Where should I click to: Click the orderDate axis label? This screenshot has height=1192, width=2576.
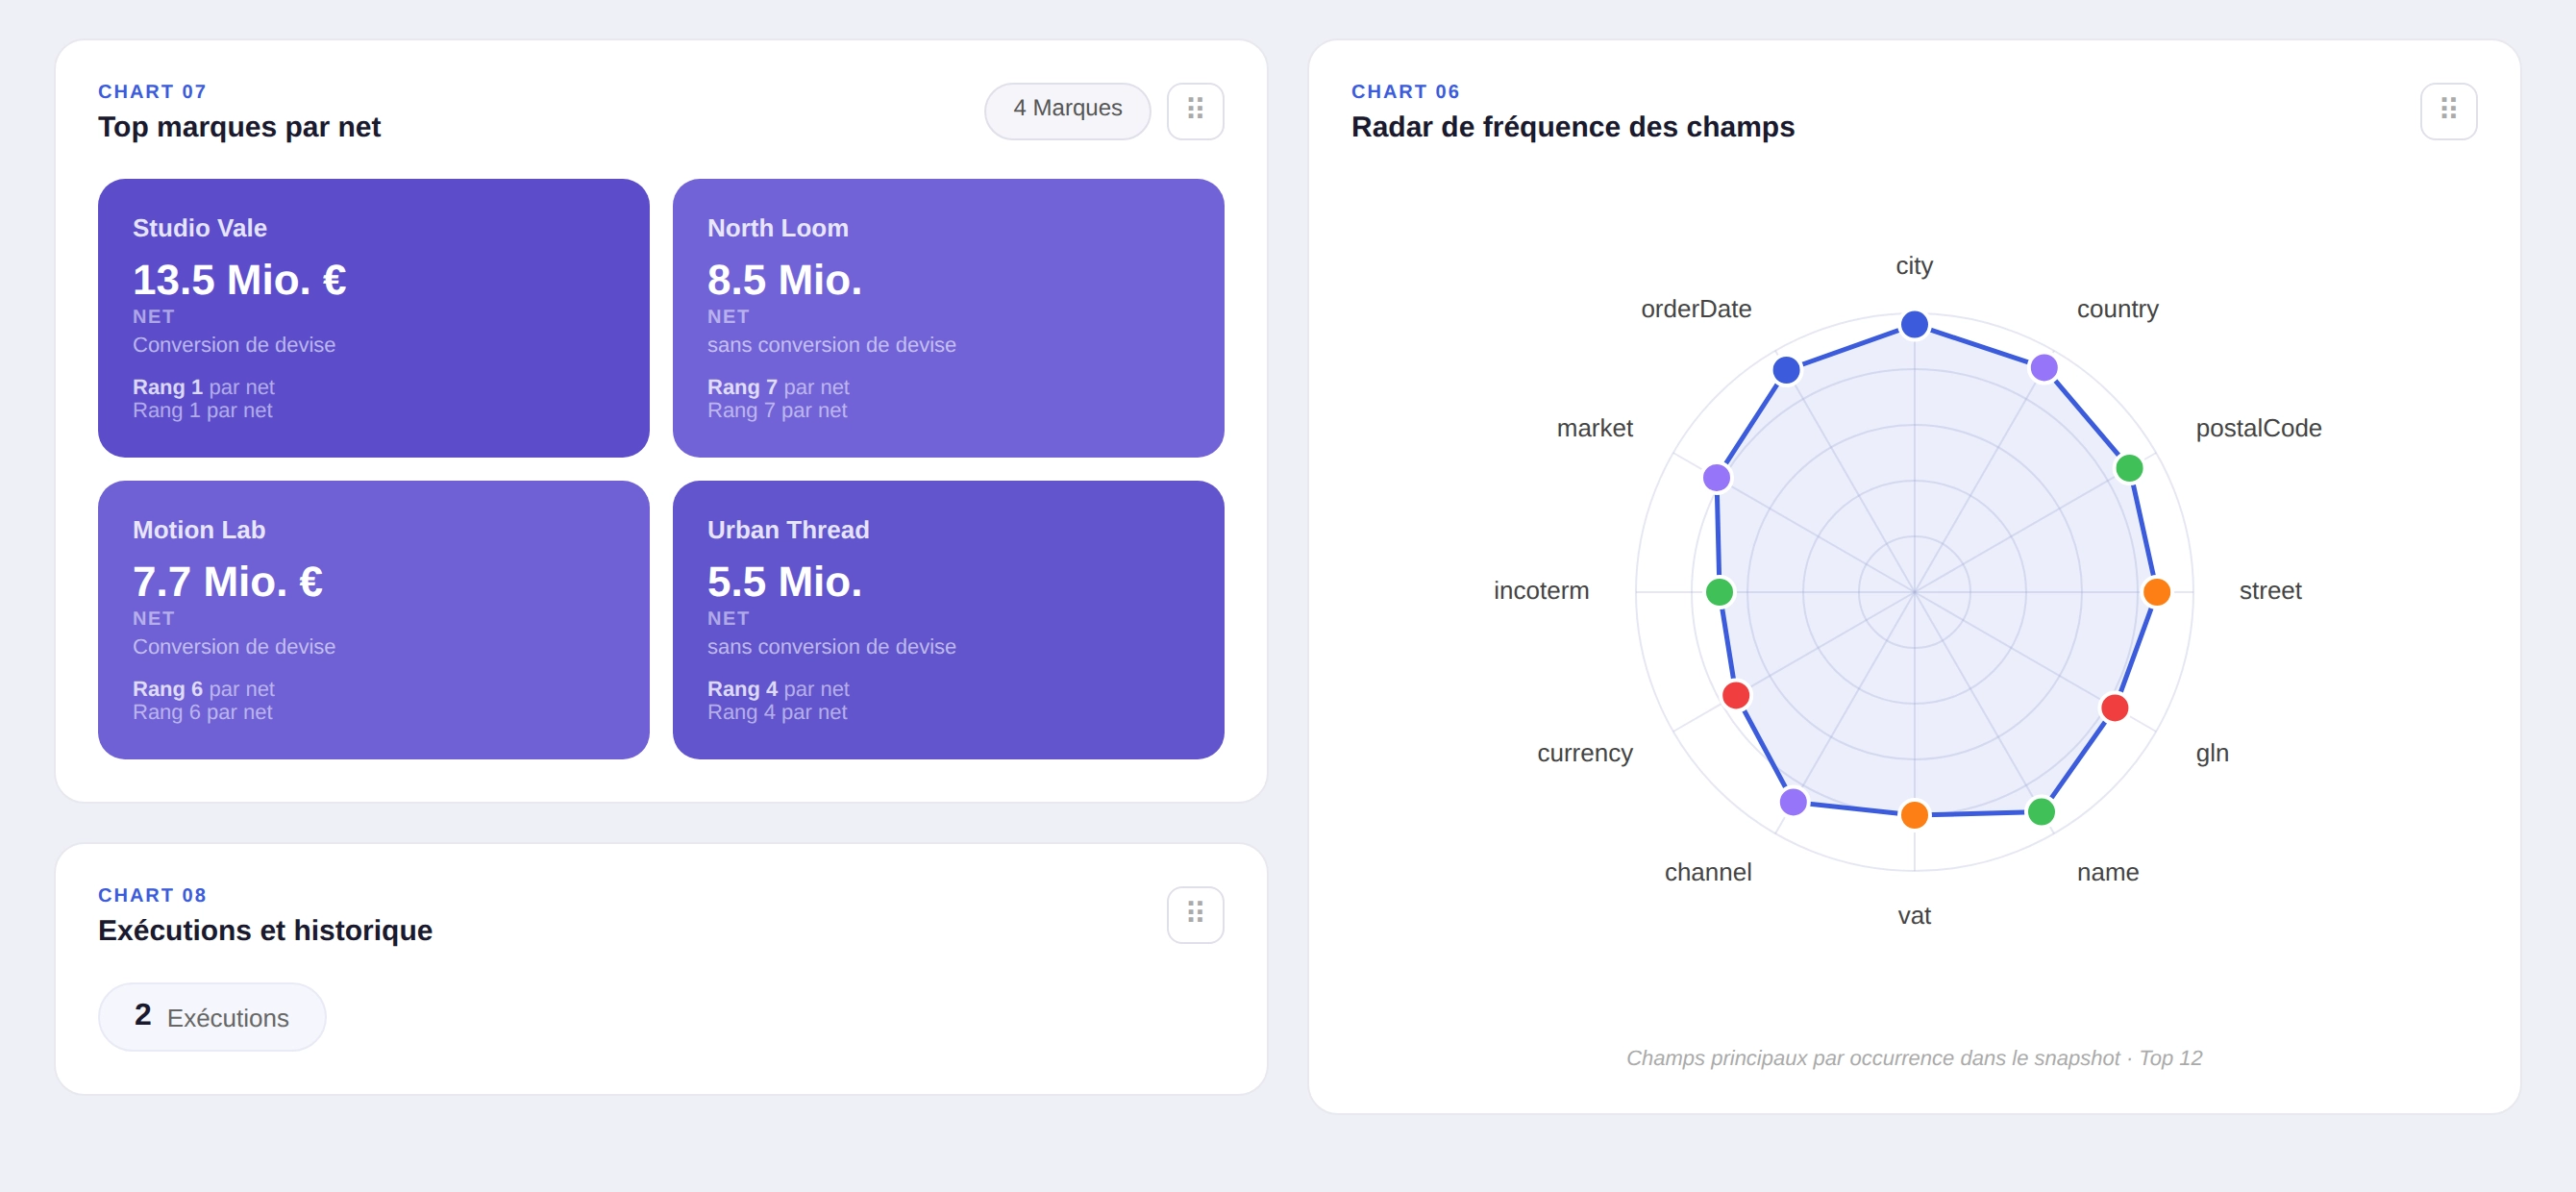(x=1696, y=309)
